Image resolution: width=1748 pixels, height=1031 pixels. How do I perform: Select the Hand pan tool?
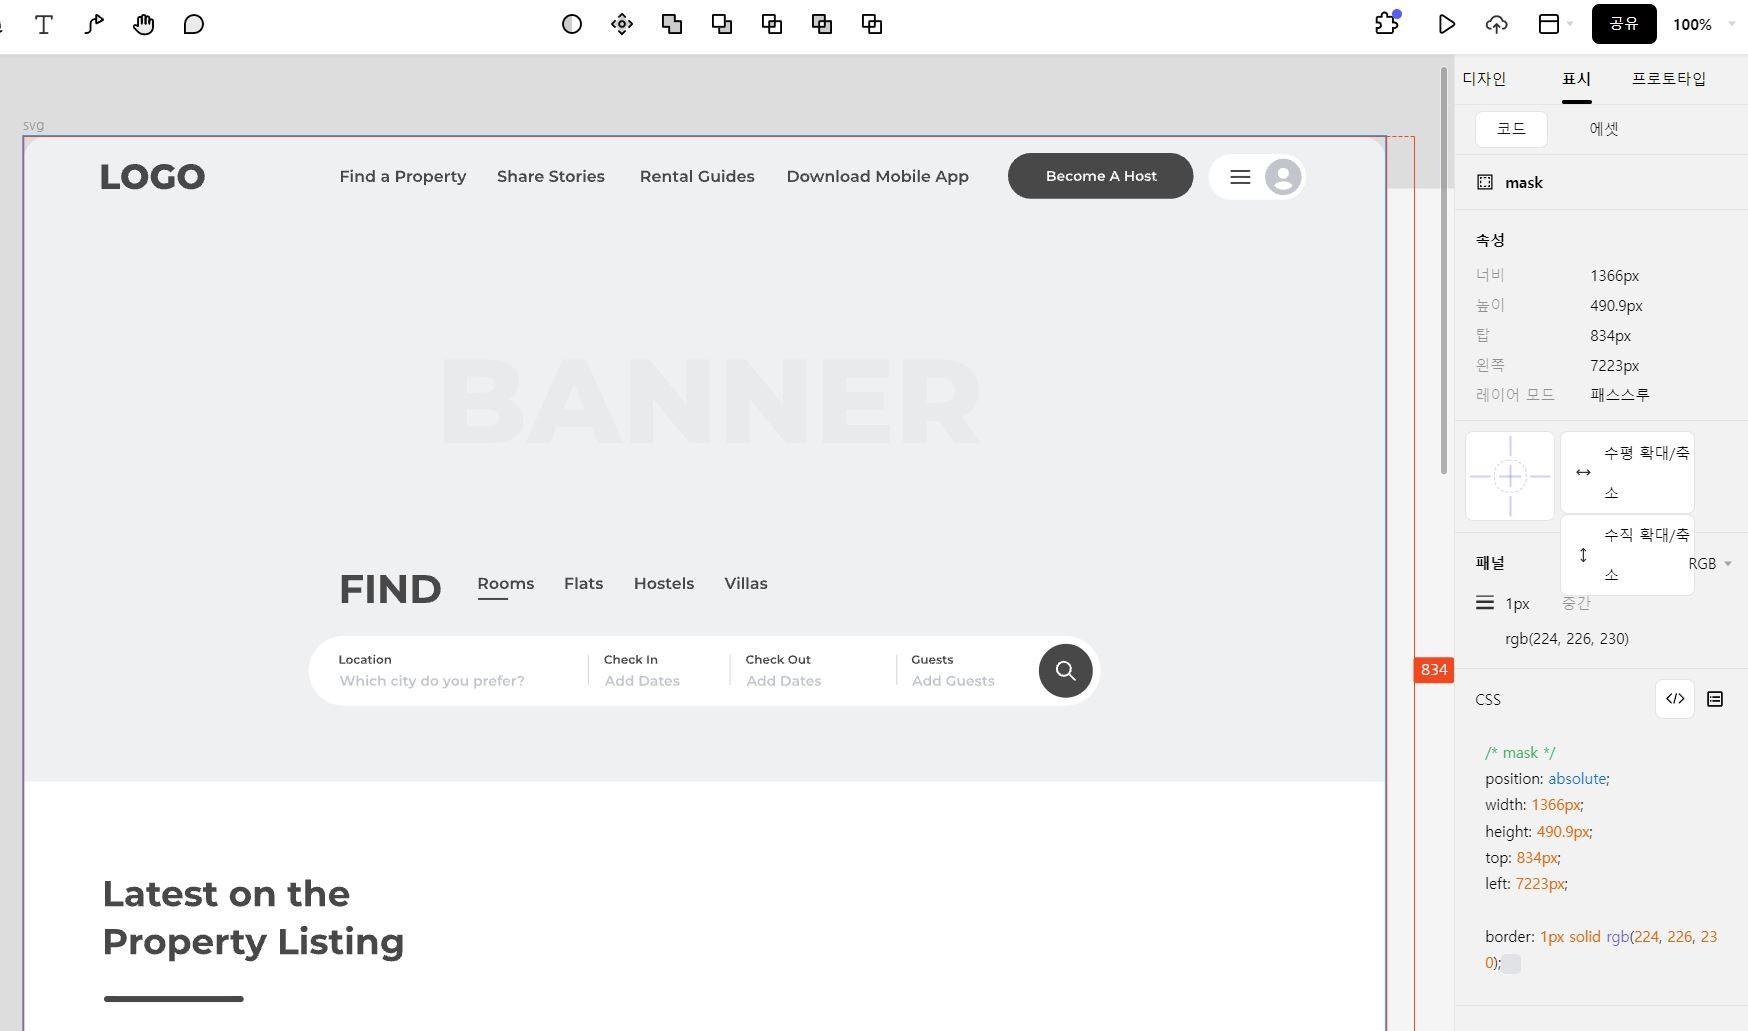(x=144, y=24)
